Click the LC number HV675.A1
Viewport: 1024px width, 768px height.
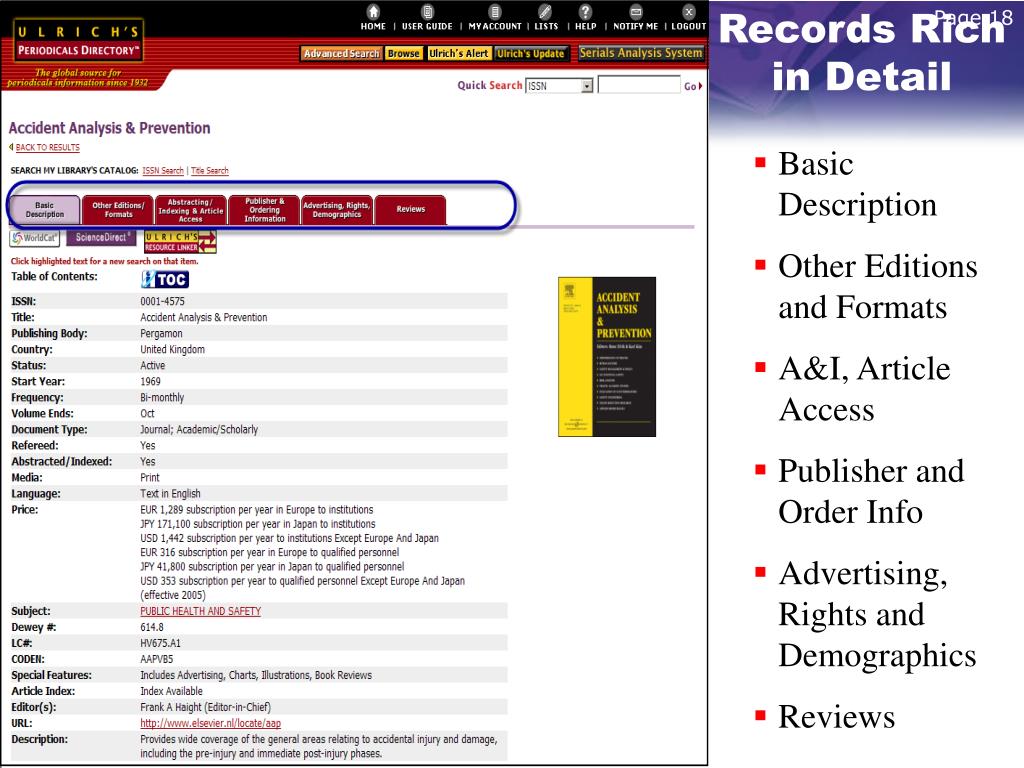click(x=160, y=643)
